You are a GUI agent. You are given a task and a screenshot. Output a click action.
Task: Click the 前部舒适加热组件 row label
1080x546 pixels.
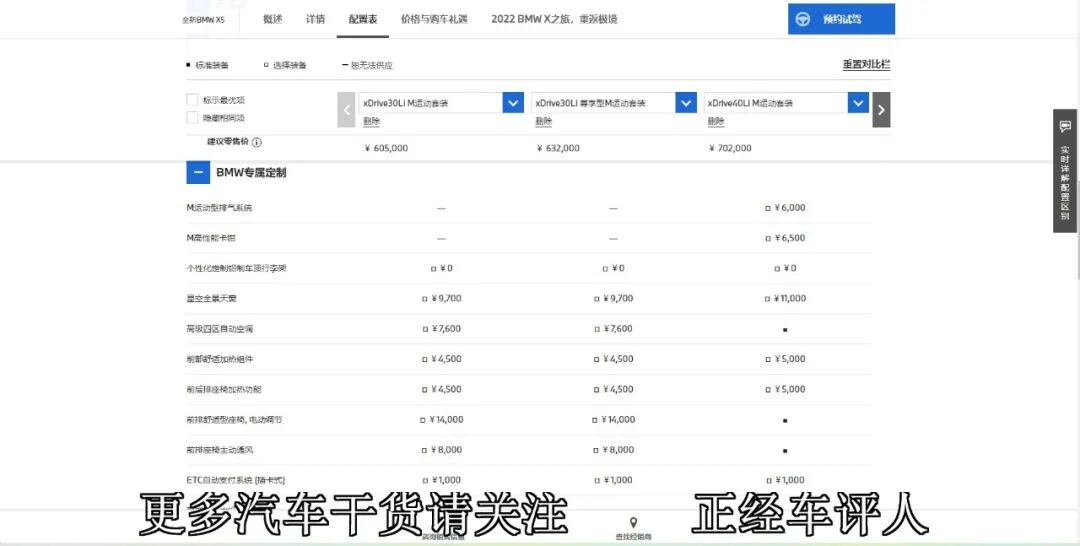click(219, 359)
